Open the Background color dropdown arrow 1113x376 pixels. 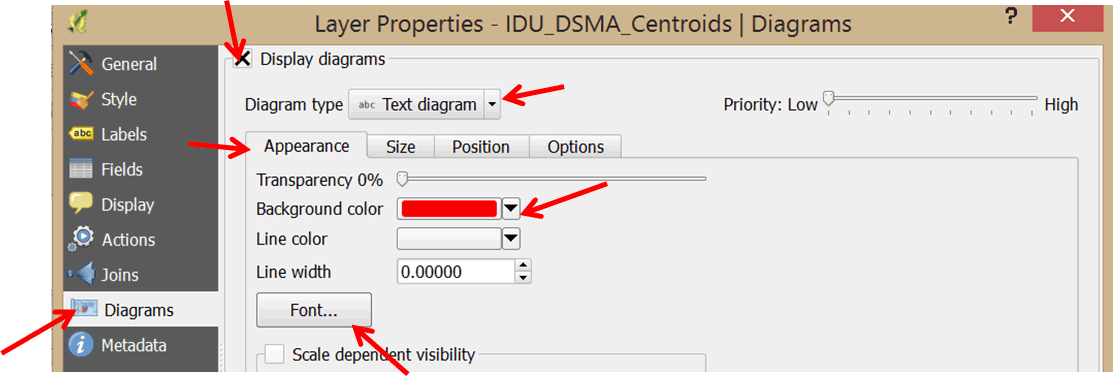pyautogui.click(x=511, y=209)
